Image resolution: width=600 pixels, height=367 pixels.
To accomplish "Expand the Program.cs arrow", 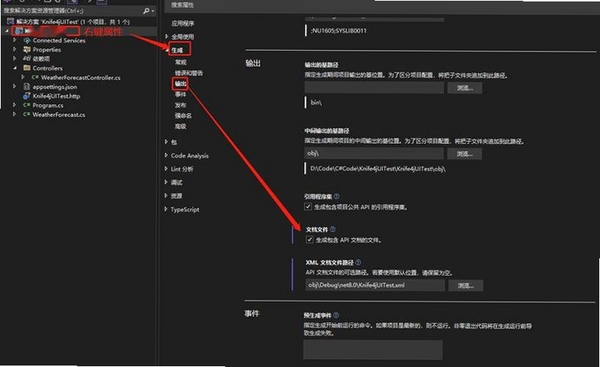I will [x=15, y=105].
